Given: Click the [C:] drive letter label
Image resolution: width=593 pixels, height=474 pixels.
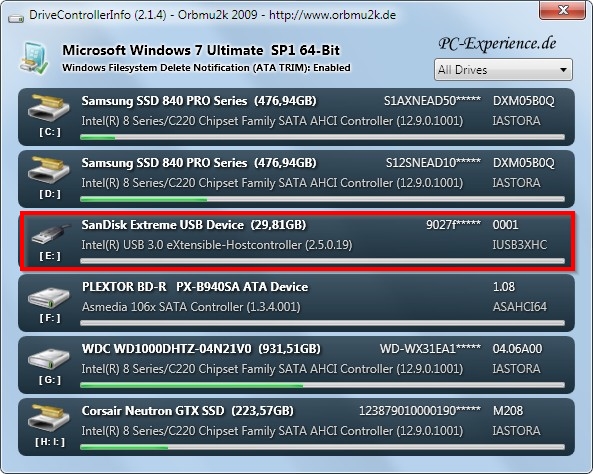Looking at the screenshot, I should coord(50,132).
